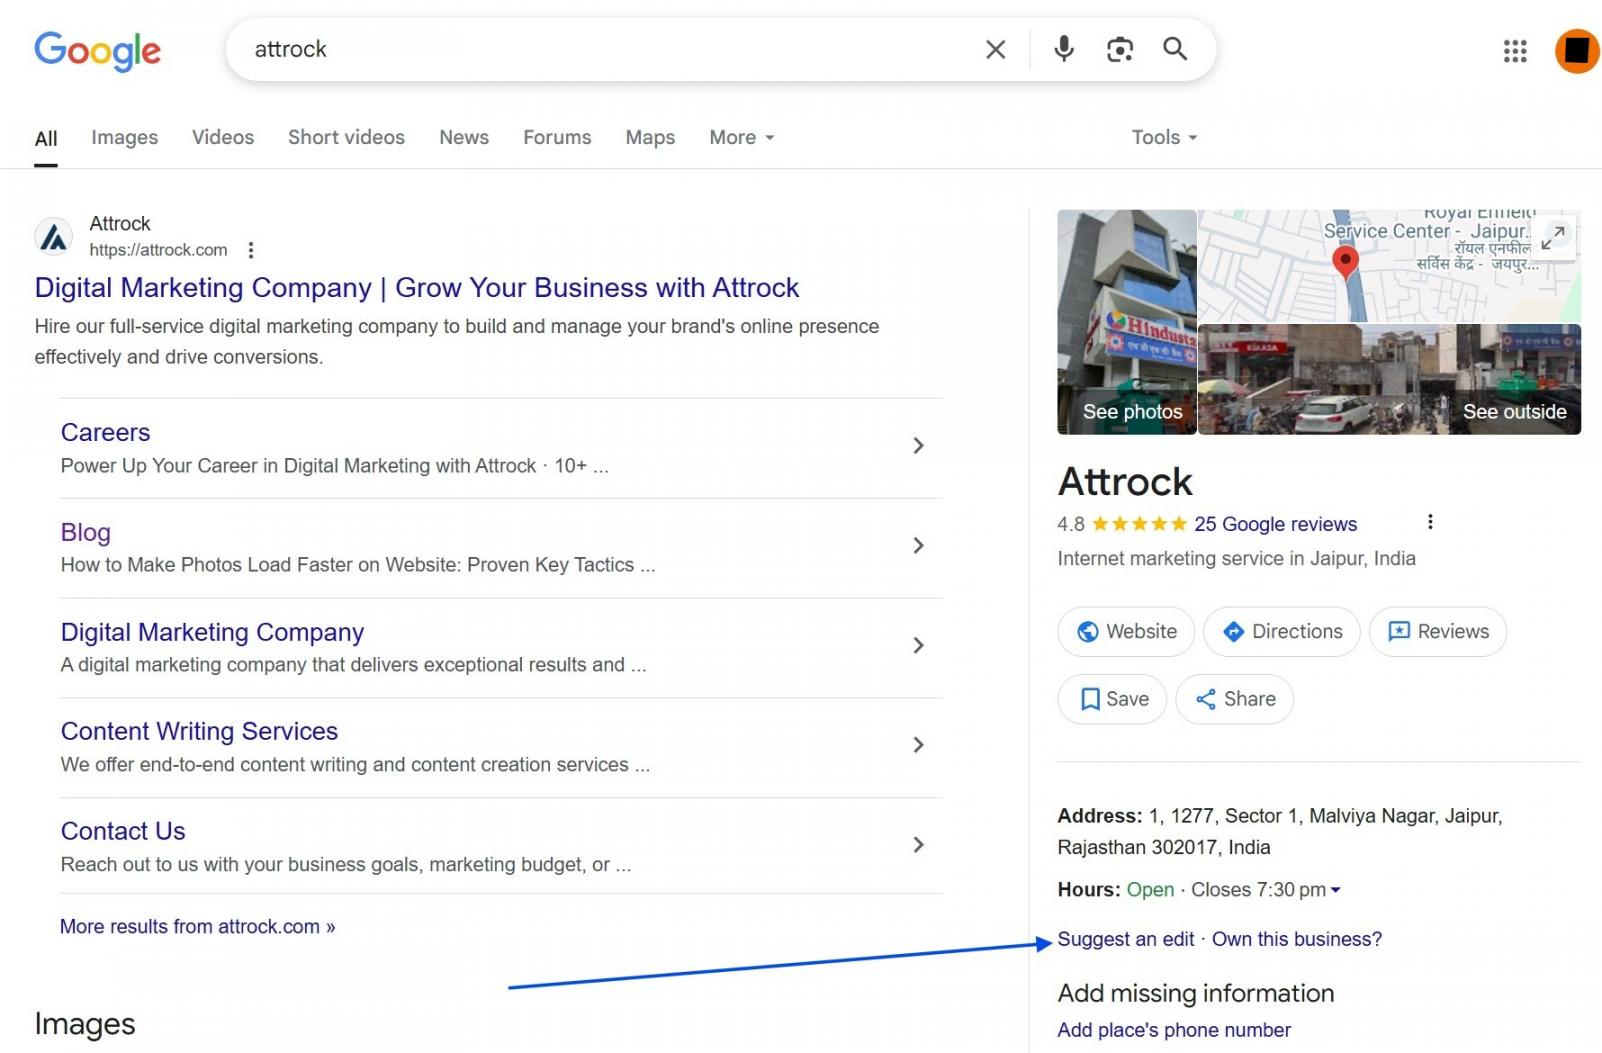This screenshot has height=1053, width=1602.
Task: Open the knowledge panel three-dot options menu
Action: tap(1430, 522)
